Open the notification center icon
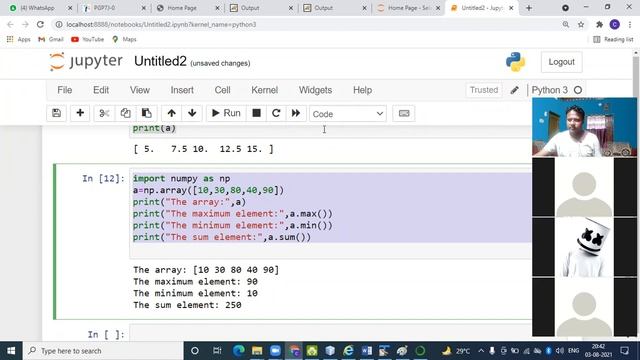The width and height of the screenshot is (640, 360). (x=624, y=351)
